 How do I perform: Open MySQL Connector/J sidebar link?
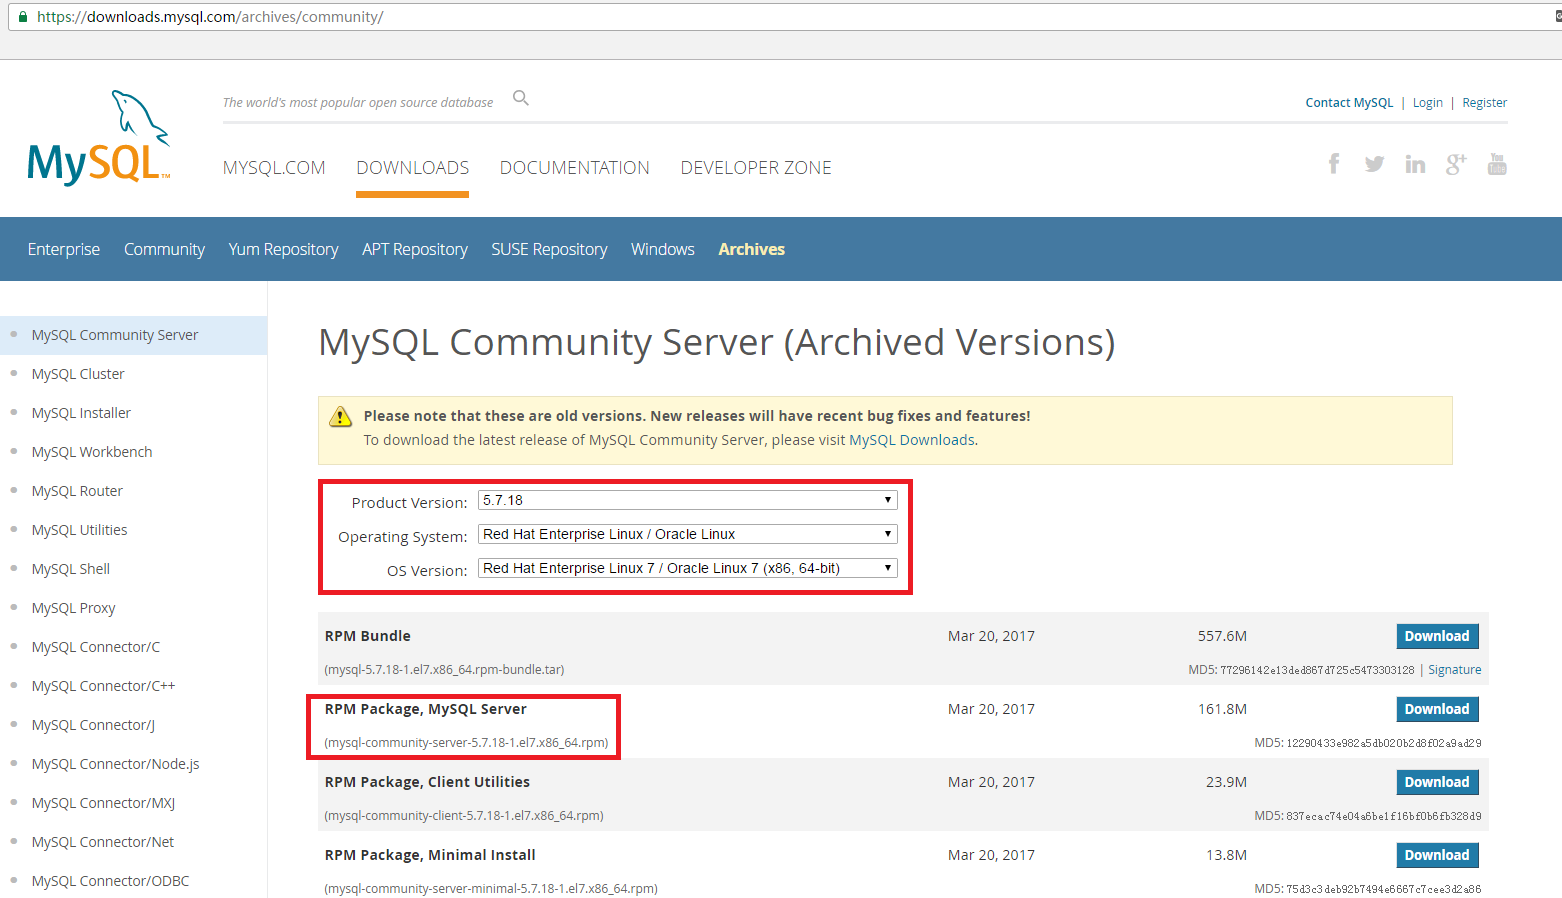(x=93, y=725)
